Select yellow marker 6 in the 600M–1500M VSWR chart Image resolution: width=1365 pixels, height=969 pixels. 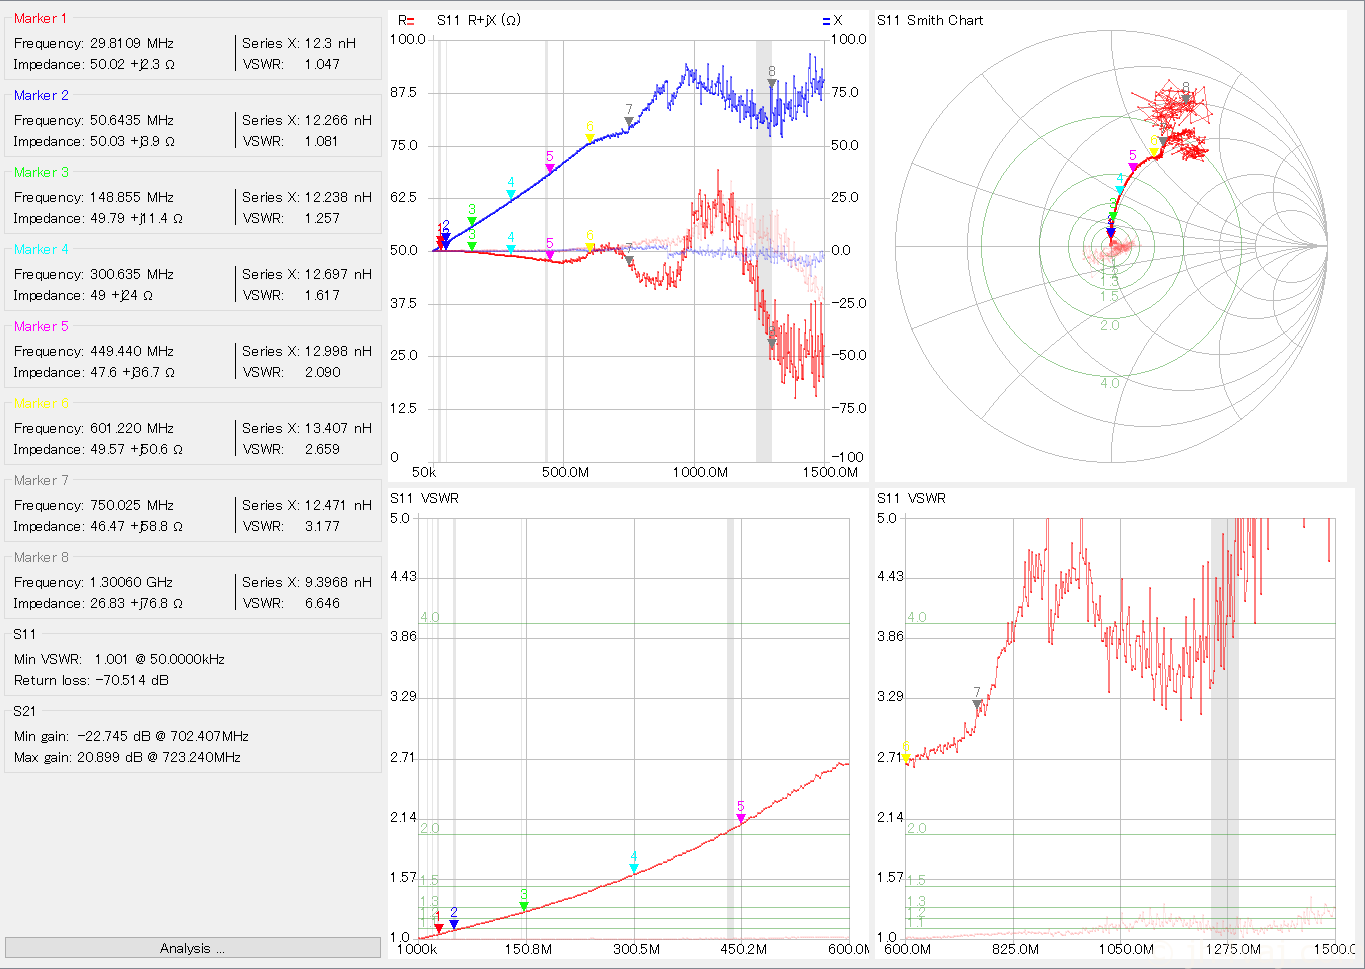pyautogui.click(x=907, y=758)
